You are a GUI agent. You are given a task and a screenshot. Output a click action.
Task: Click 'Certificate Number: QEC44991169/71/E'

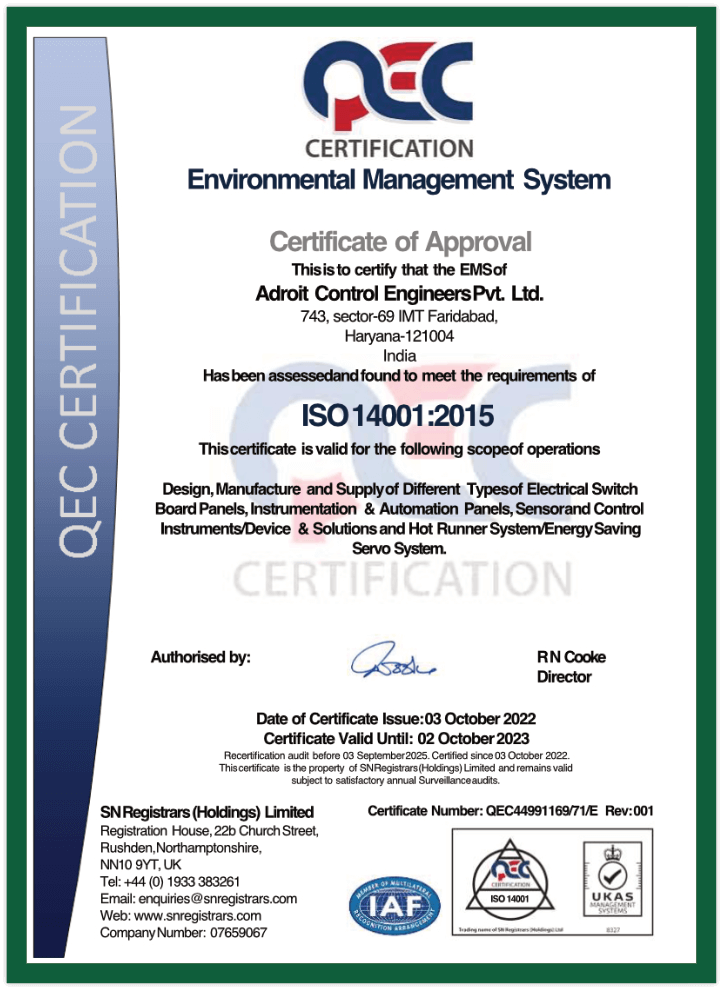482,811
